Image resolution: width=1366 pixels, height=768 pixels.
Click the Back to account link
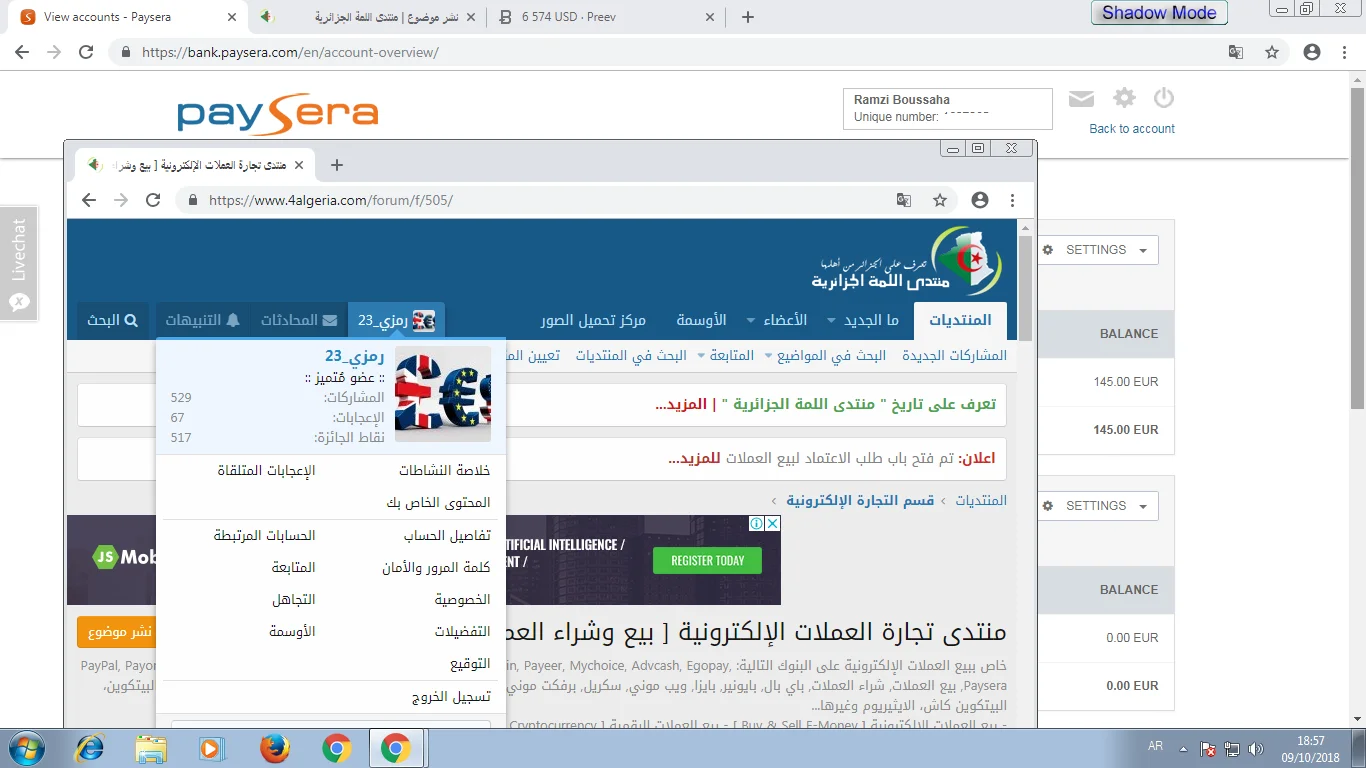tap(1132, 129)
